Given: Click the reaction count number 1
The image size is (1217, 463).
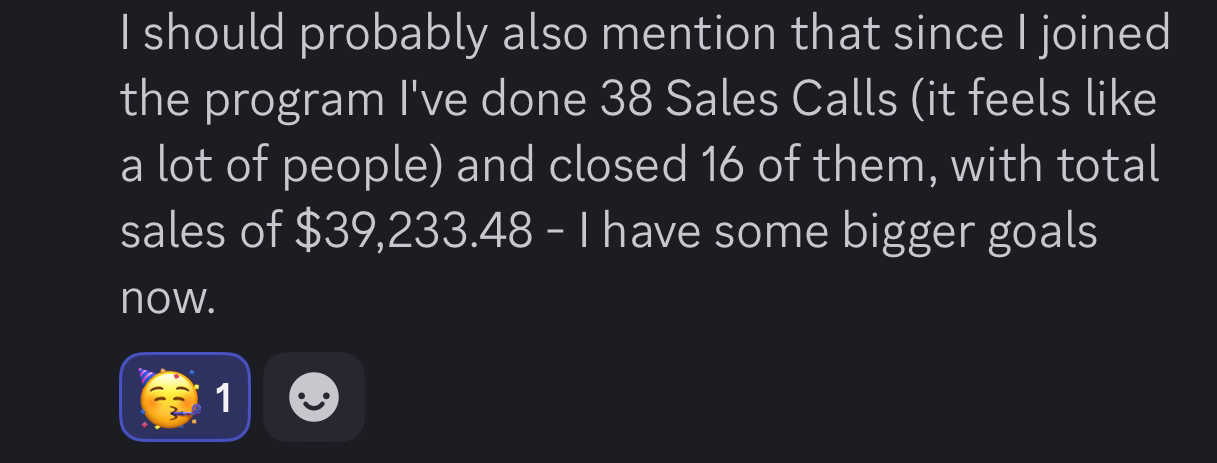Looking at the screenshot, I should 223,398.
